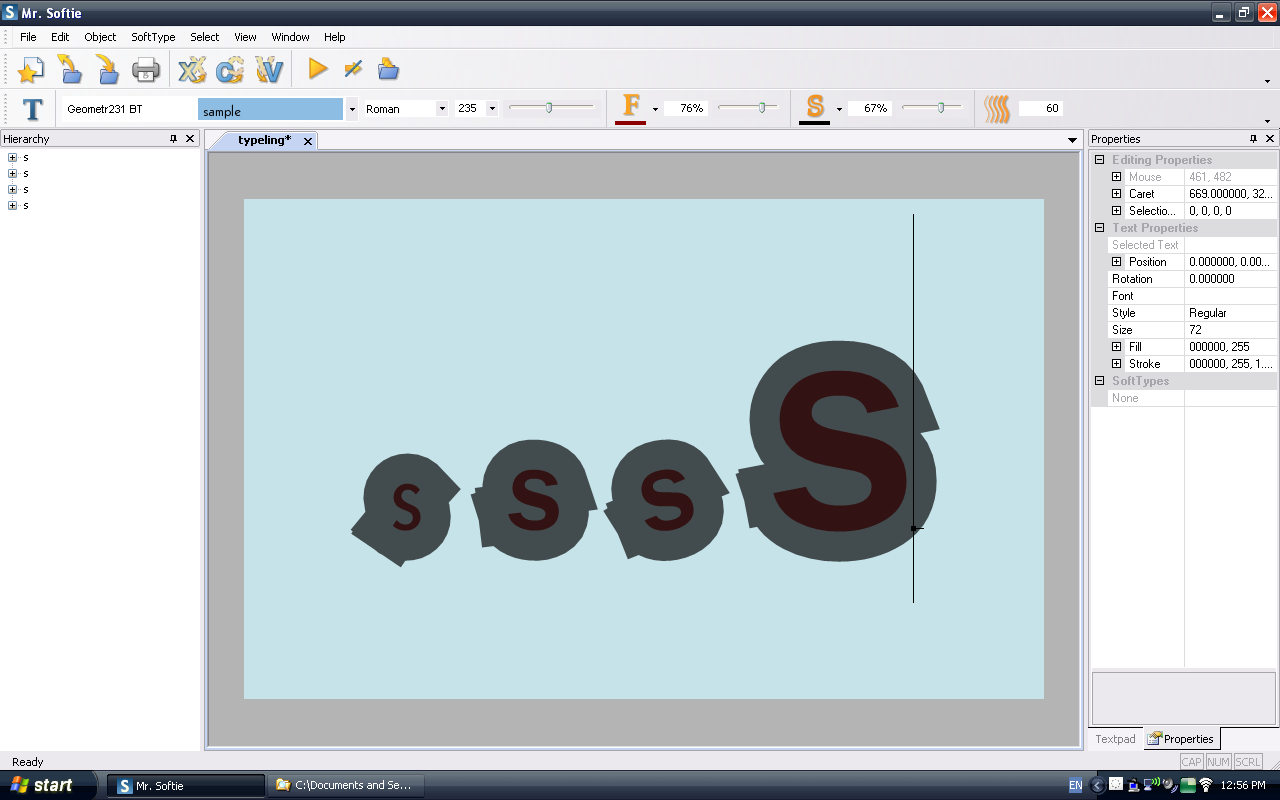
Task: Open the Object menu
Action: point(100,37)
